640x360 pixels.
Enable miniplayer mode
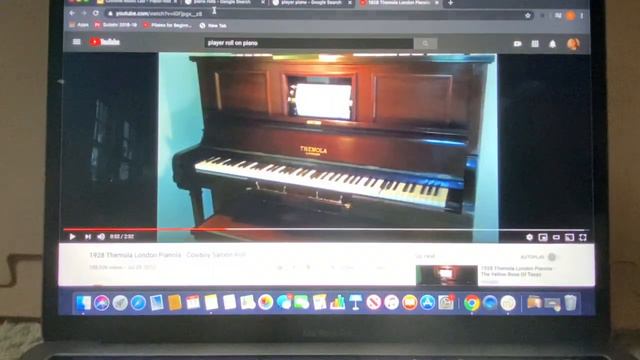[x=543, y=237]
